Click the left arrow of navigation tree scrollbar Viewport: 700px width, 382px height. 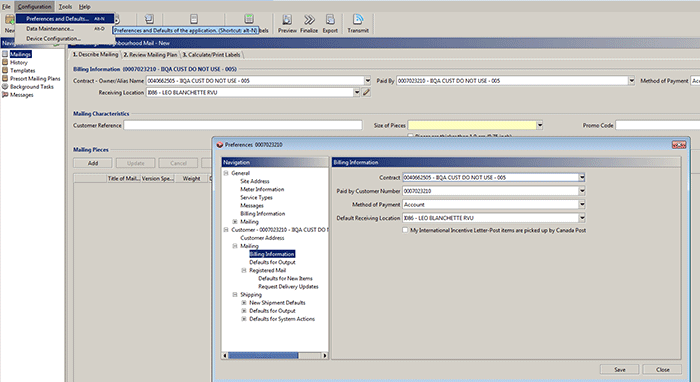pyautogui.click(x=225, y=356)
